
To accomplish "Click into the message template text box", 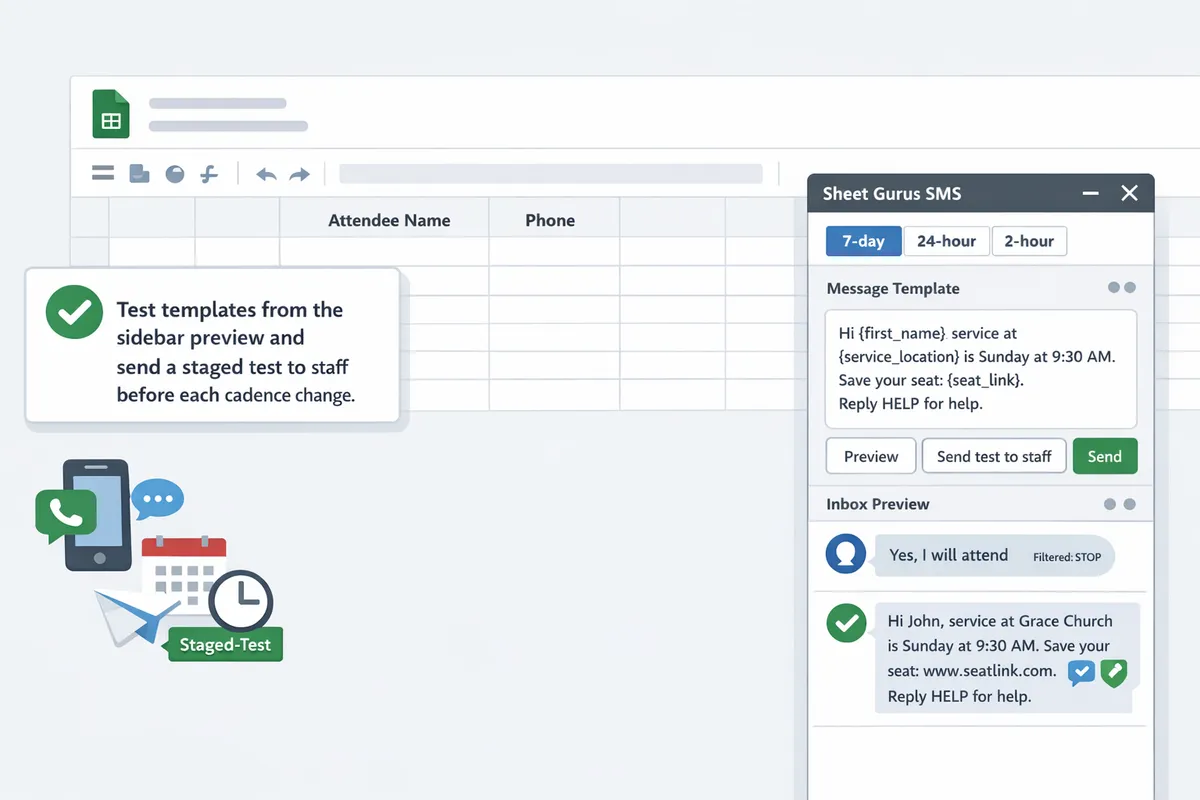I will point(981,369).
